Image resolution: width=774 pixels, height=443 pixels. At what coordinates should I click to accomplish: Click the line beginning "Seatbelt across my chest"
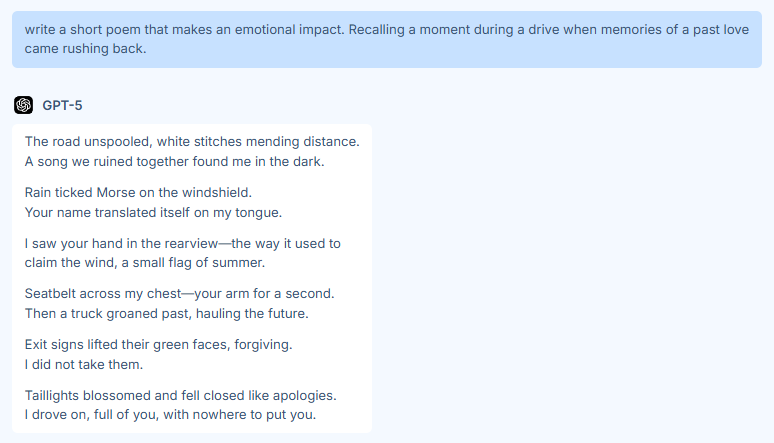179,294
